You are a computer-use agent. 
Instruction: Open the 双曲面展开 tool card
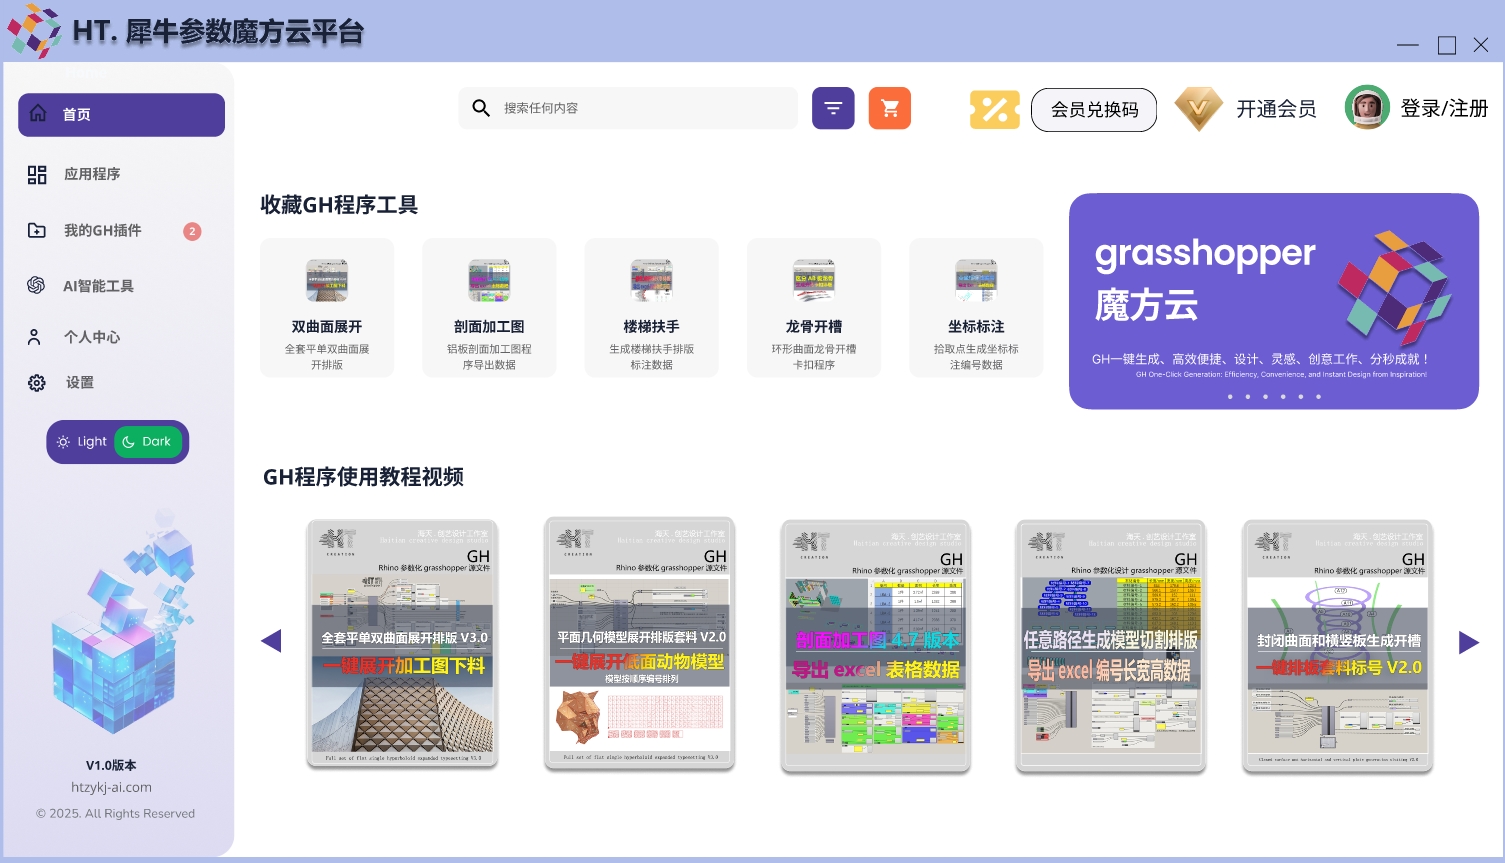(327, 308)
